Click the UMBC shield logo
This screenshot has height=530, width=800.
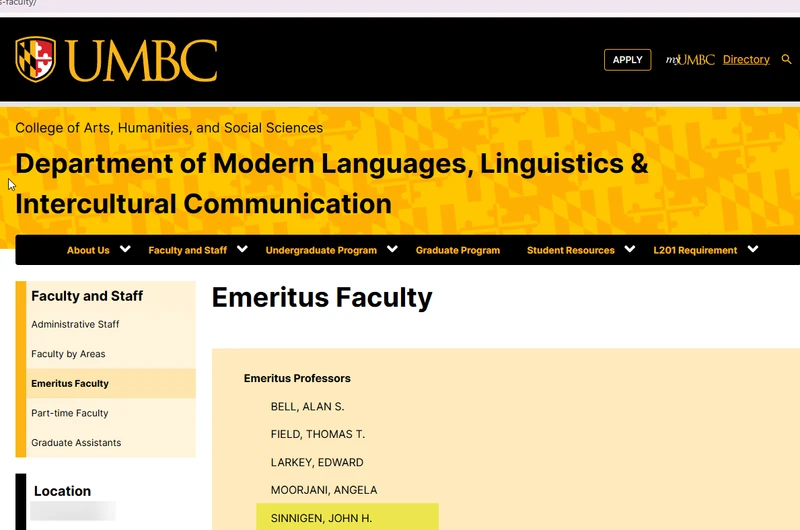35,59
